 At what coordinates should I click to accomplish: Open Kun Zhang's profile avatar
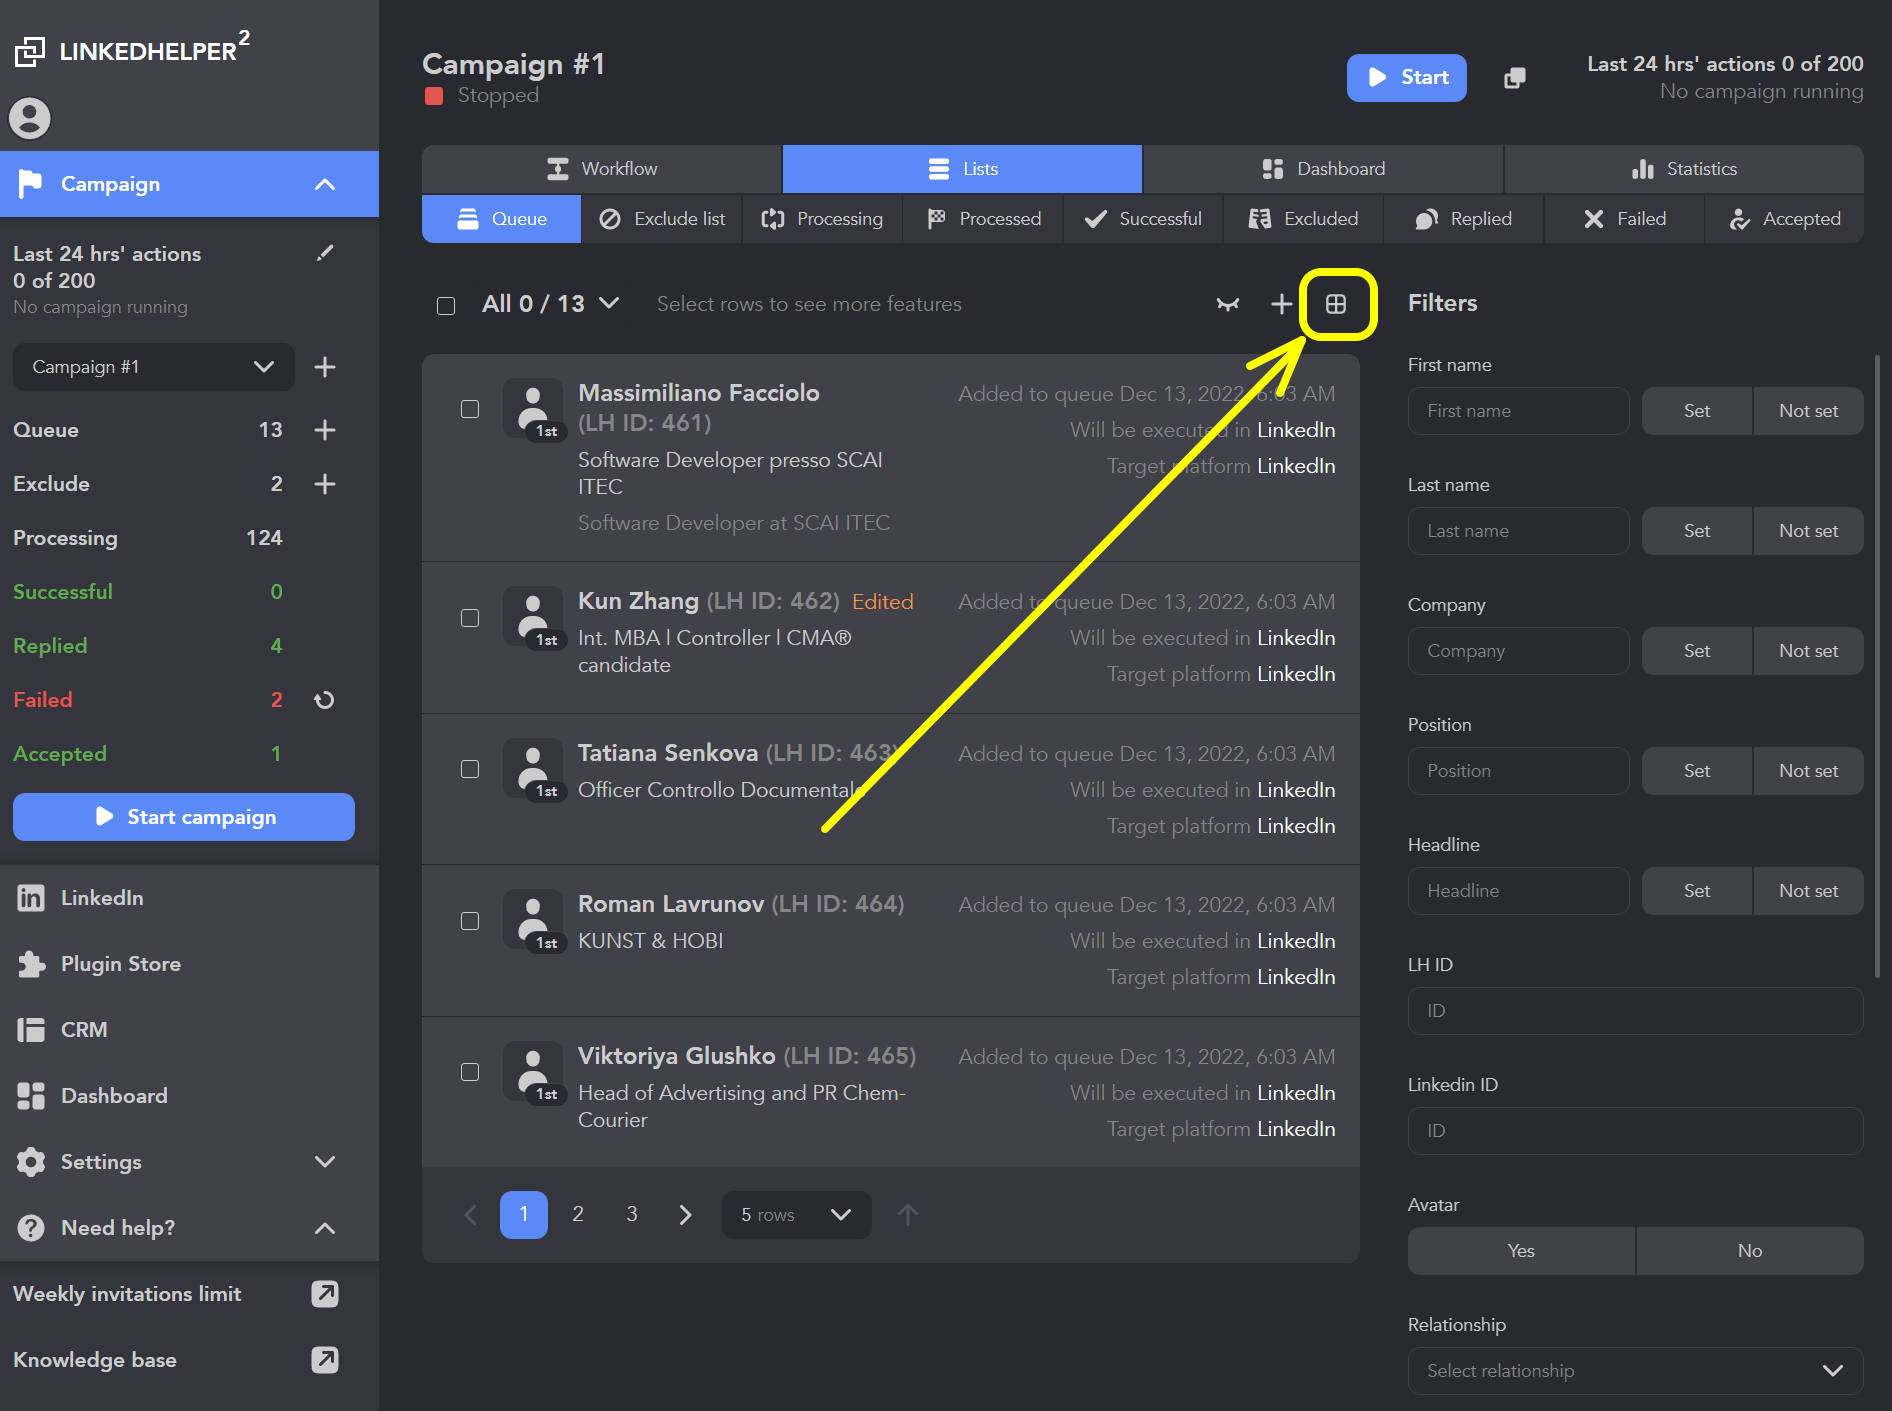point(533,617)
